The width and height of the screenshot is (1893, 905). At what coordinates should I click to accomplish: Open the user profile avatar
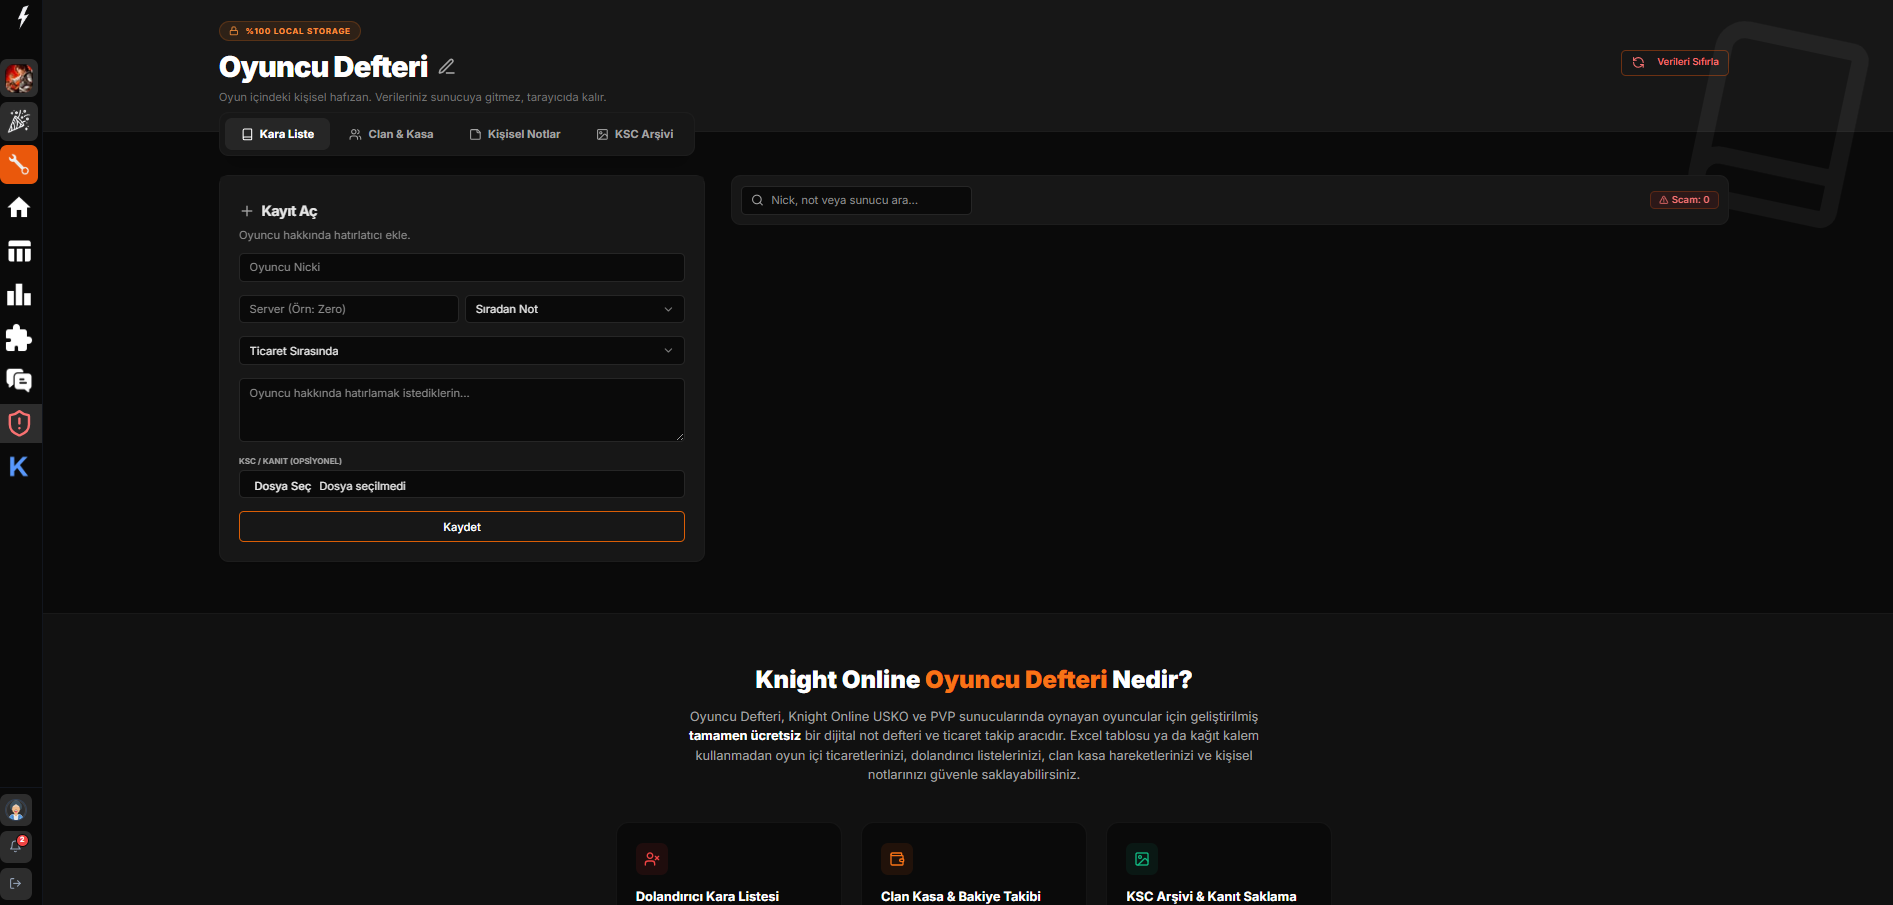tap(16, 810)
